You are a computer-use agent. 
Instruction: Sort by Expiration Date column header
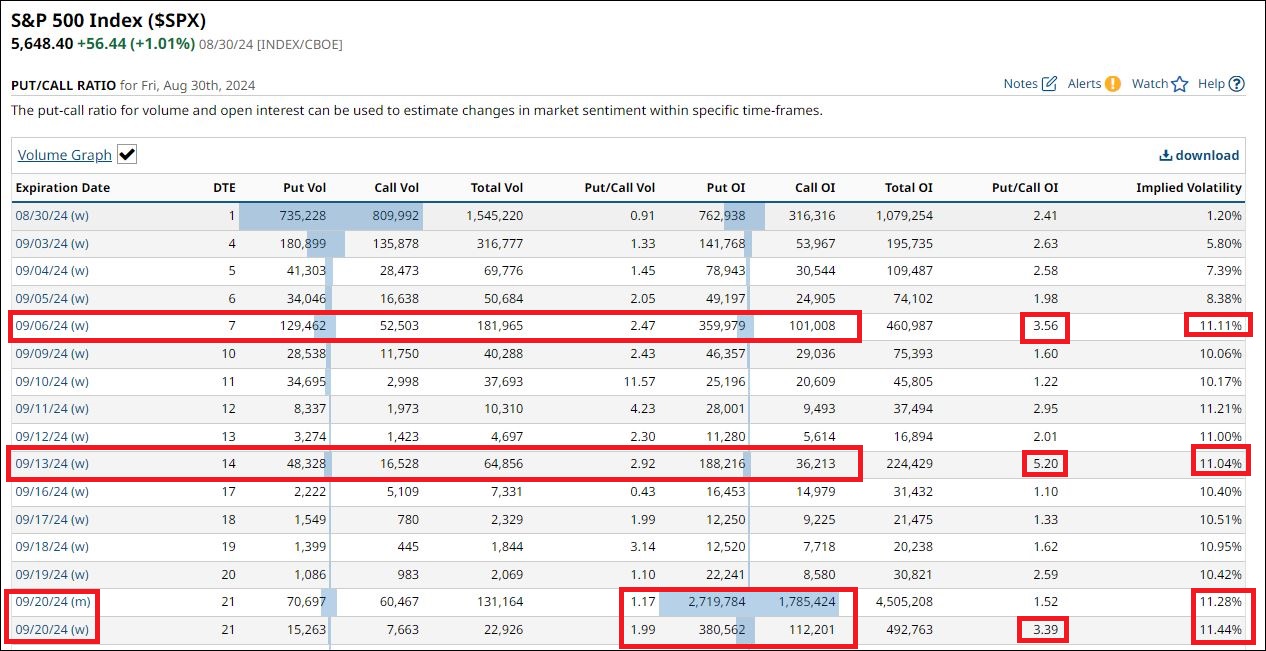[x=62, y=188]
